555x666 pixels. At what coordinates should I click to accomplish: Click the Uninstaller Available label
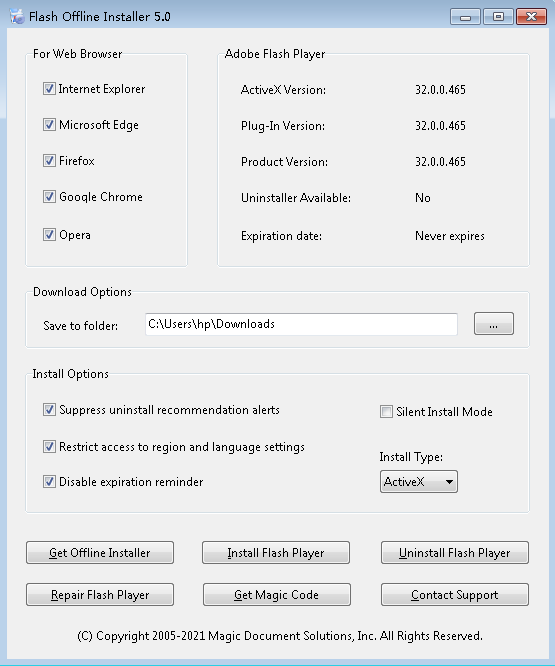click(296, 198)
